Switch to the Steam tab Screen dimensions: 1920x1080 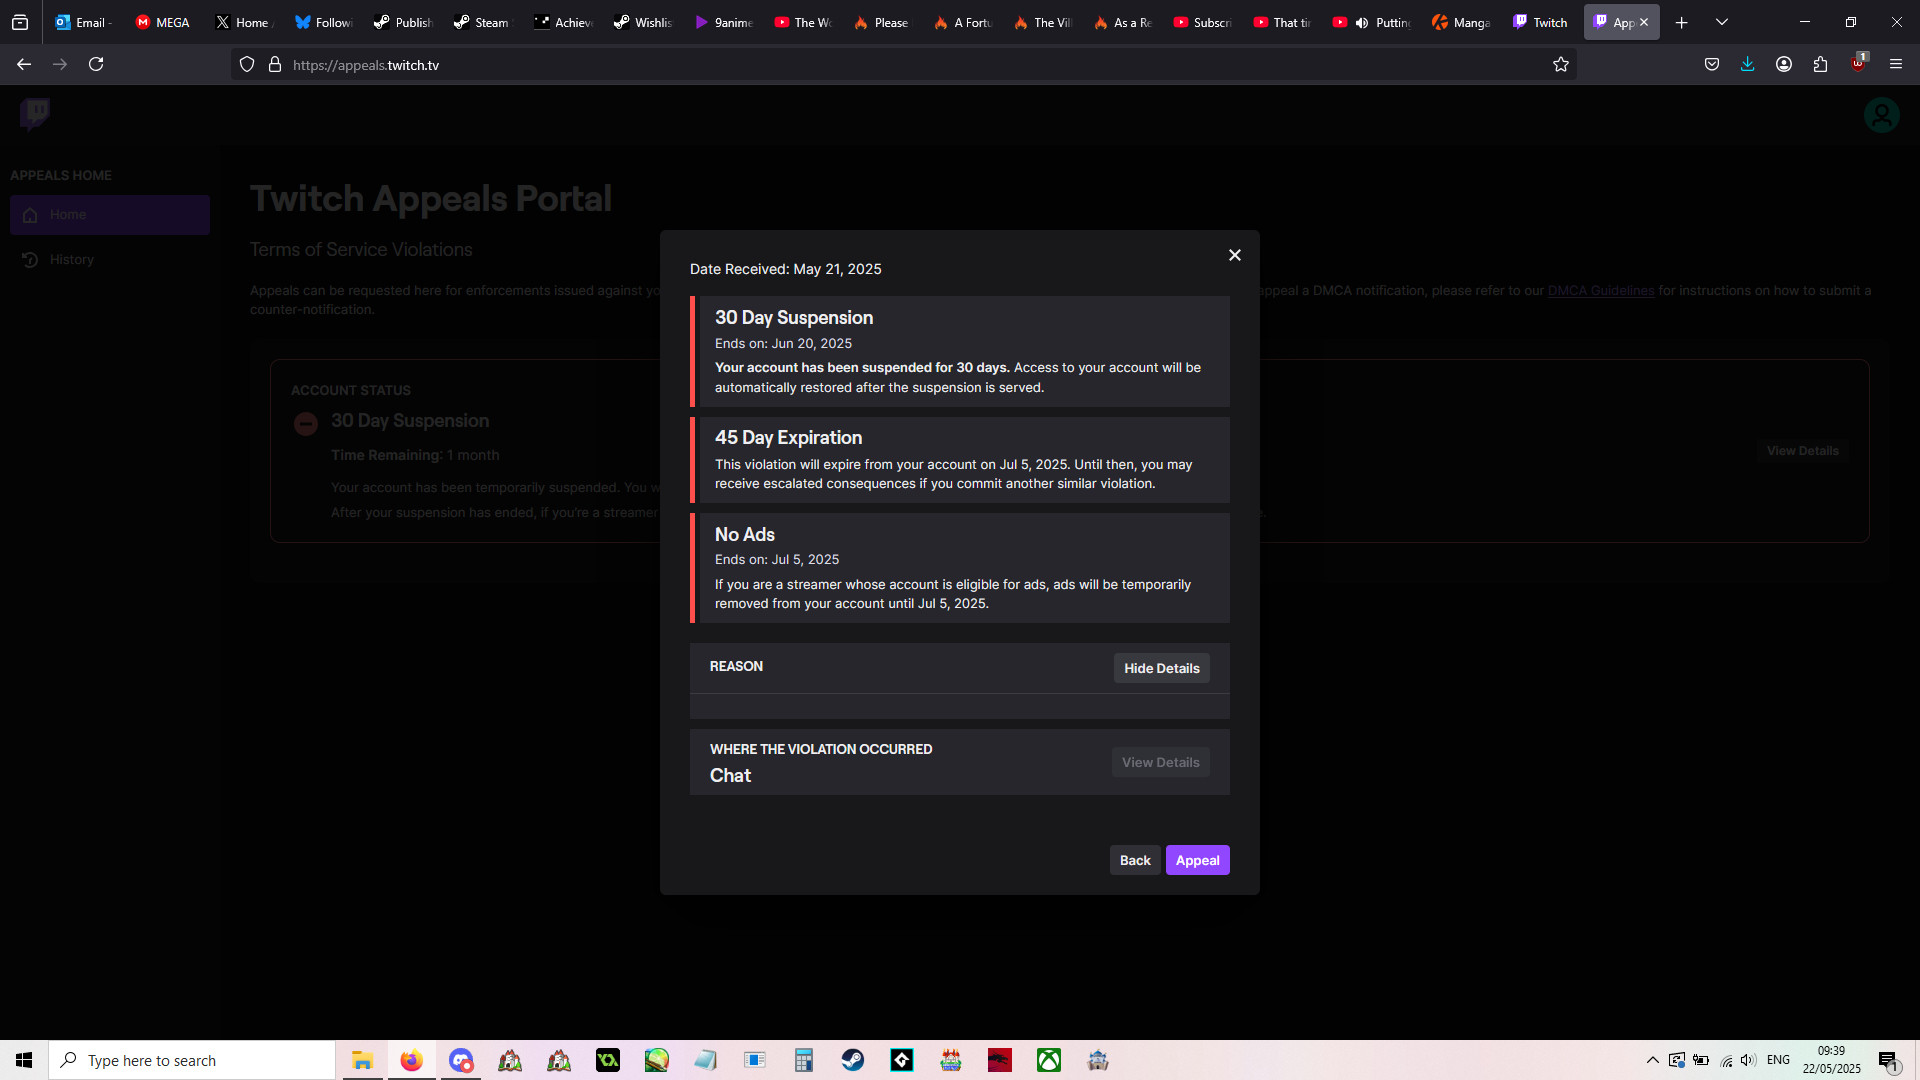483,22
